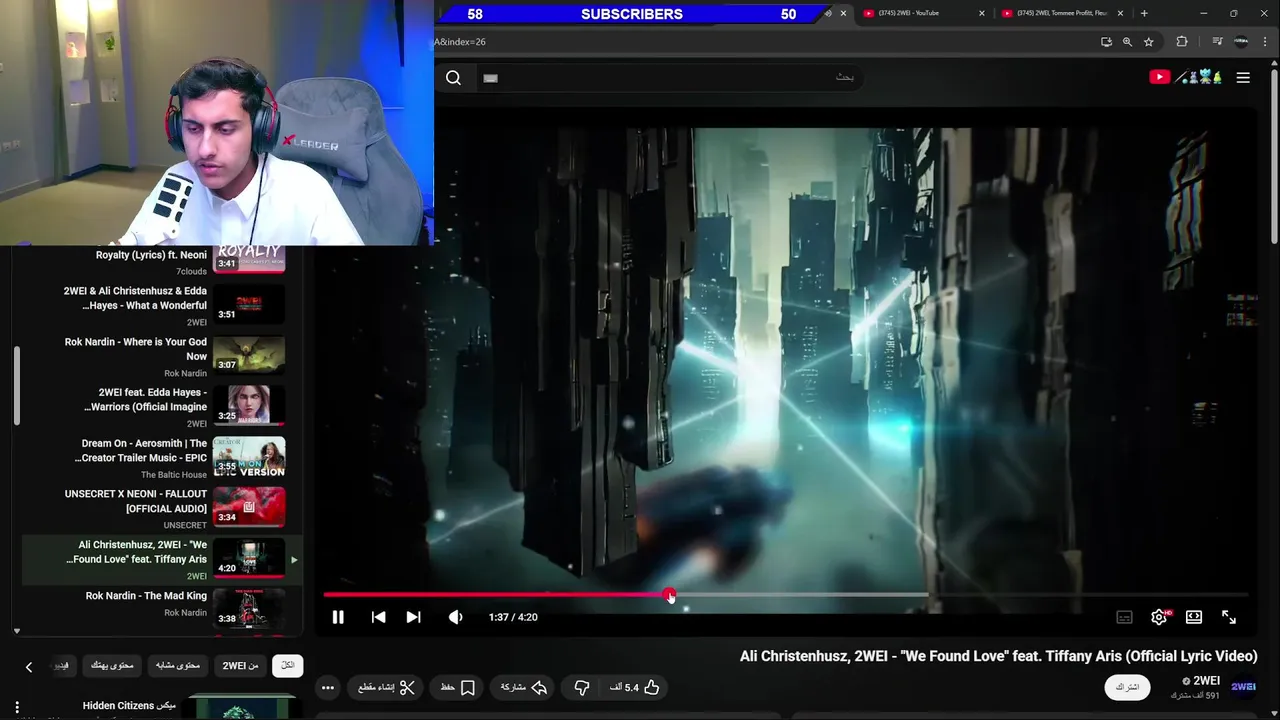
Task: Click playlist scrollbar down arrow
Action: [17, 631]
